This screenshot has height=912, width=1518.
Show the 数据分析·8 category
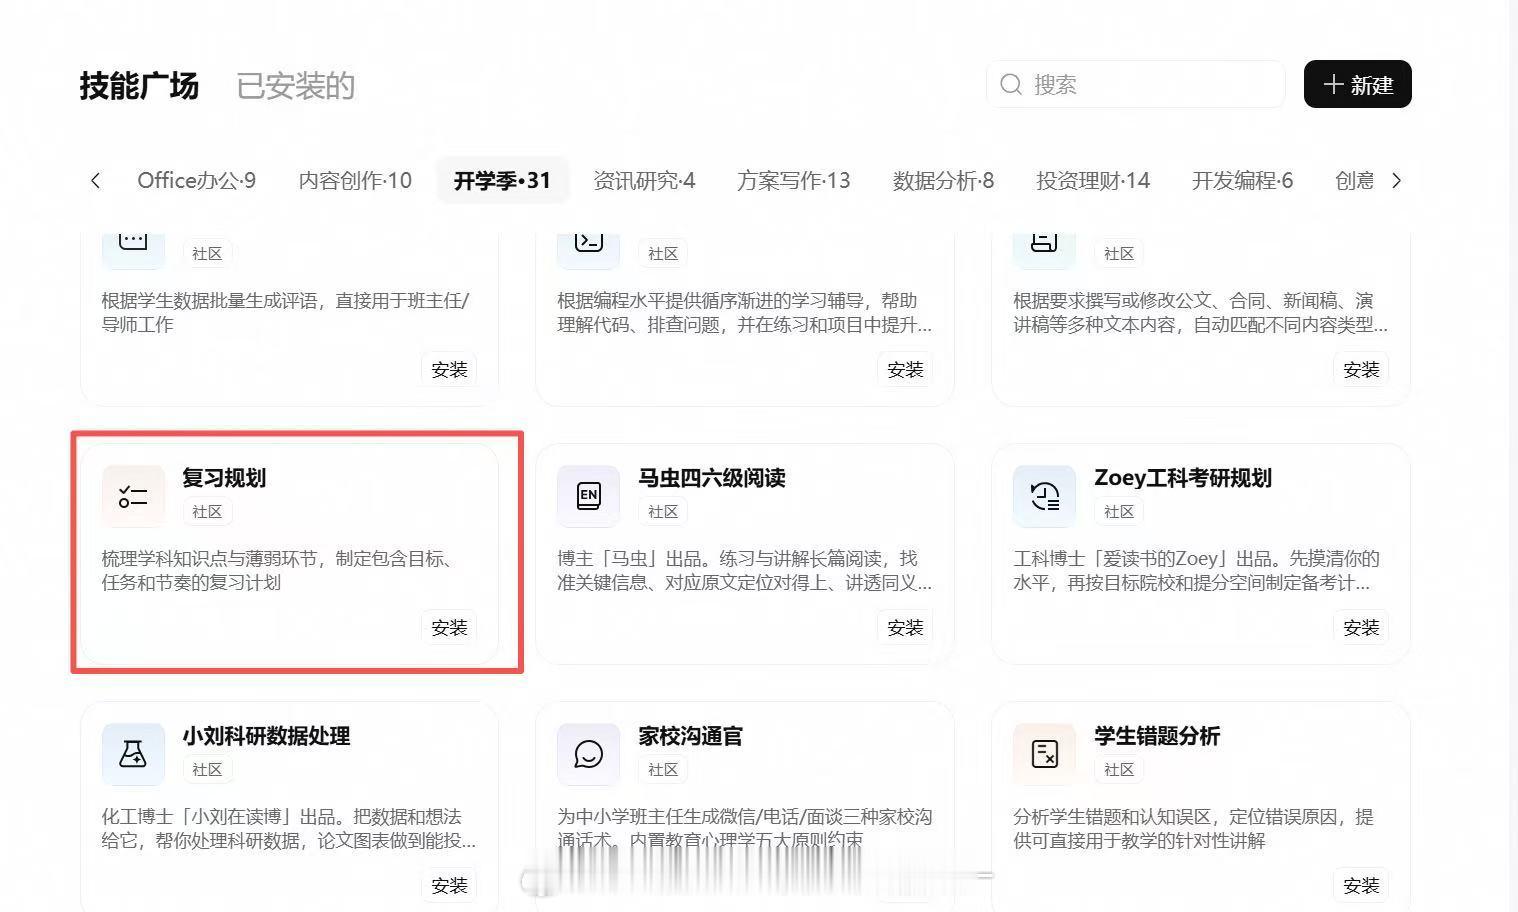click(x=943, y=181)
